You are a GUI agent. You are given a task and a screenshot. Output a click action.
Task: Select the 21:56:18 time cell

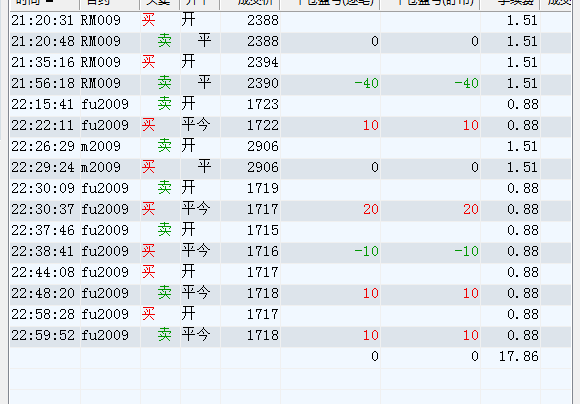43,83
